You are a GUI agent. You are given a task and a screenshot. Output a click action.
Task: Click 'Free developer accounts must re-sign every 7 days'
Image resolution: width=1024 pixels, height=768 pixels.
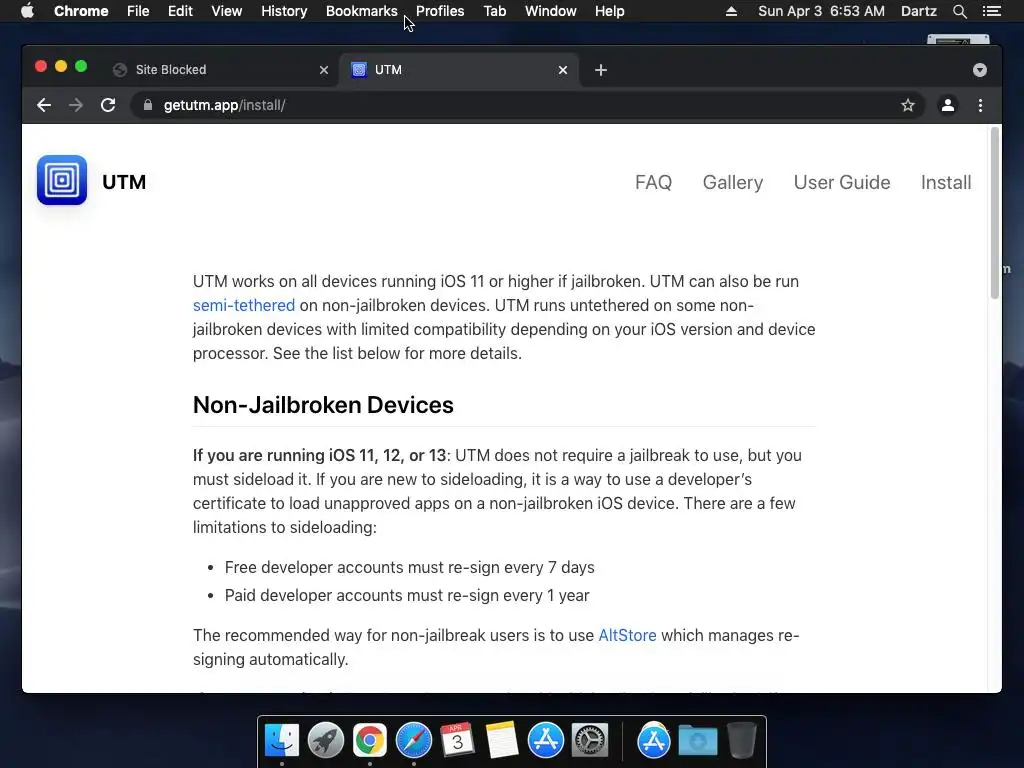[409, 568]
